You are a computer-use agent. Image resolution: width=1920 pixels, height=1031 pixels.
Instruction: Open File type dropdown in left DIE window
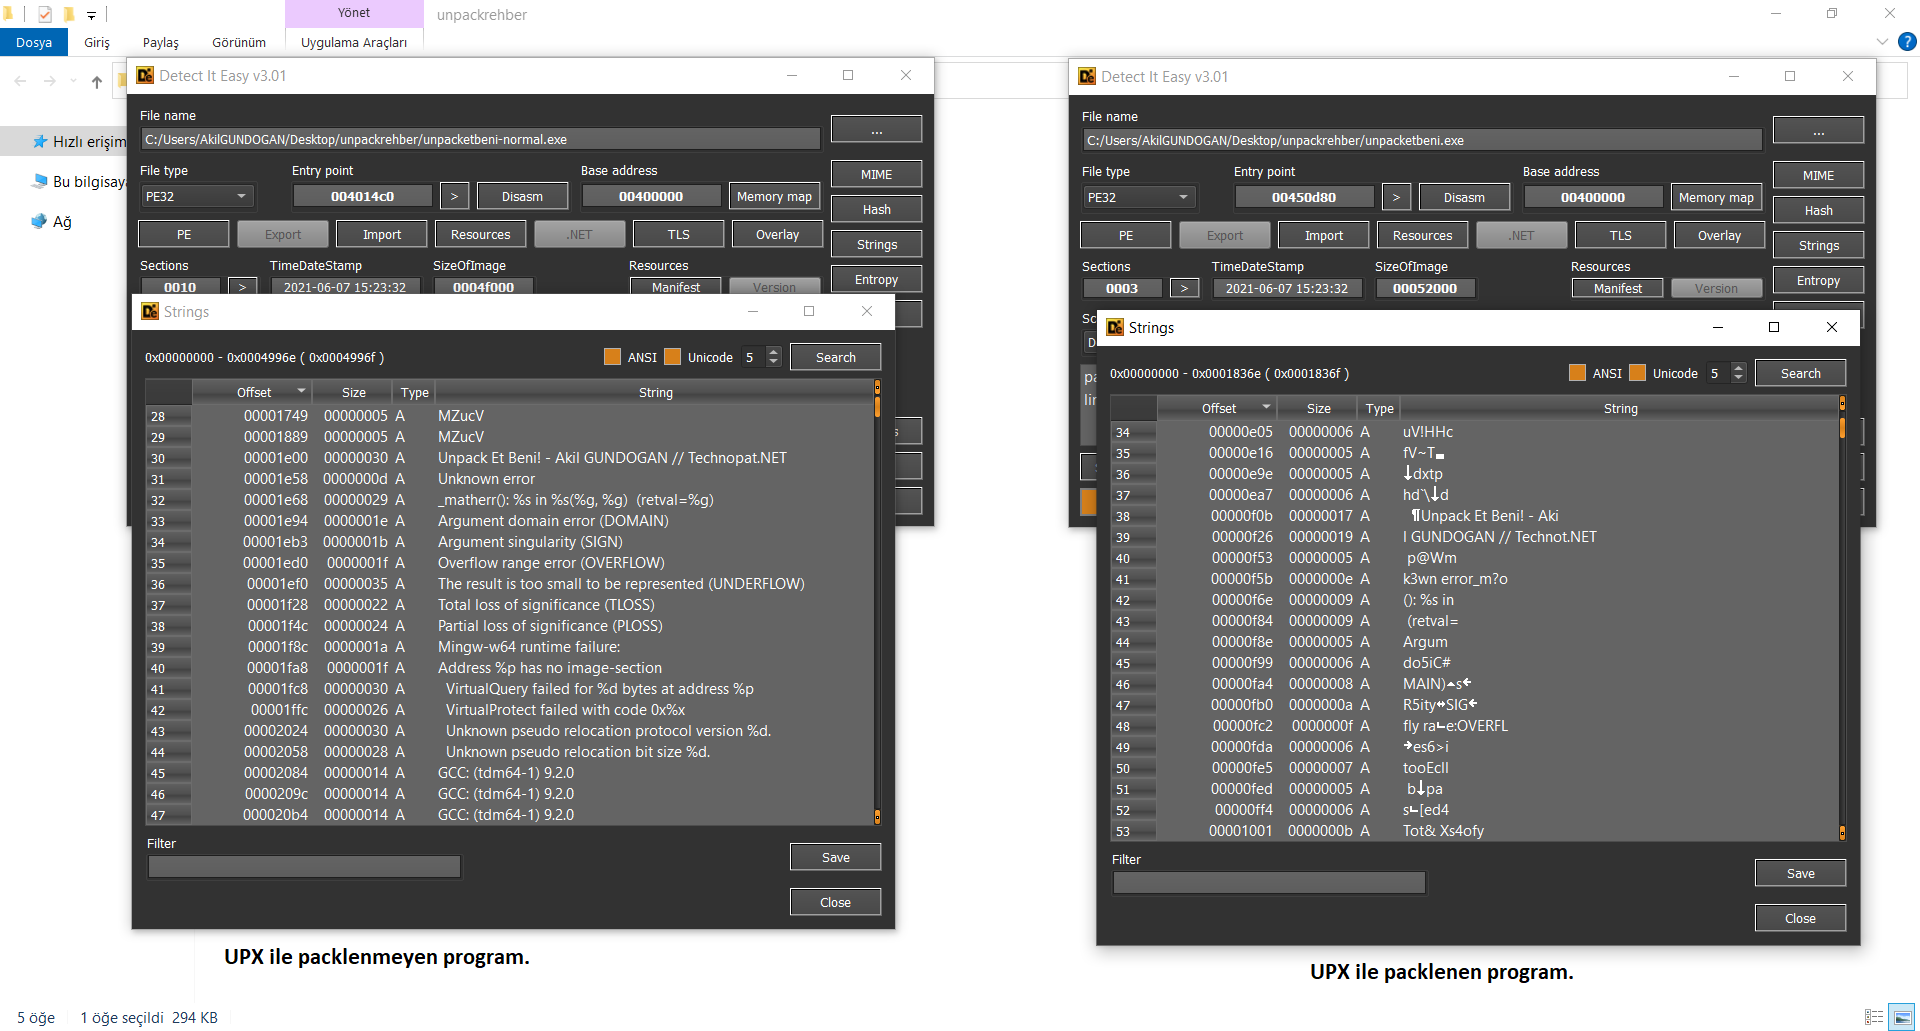pos(196,196)
